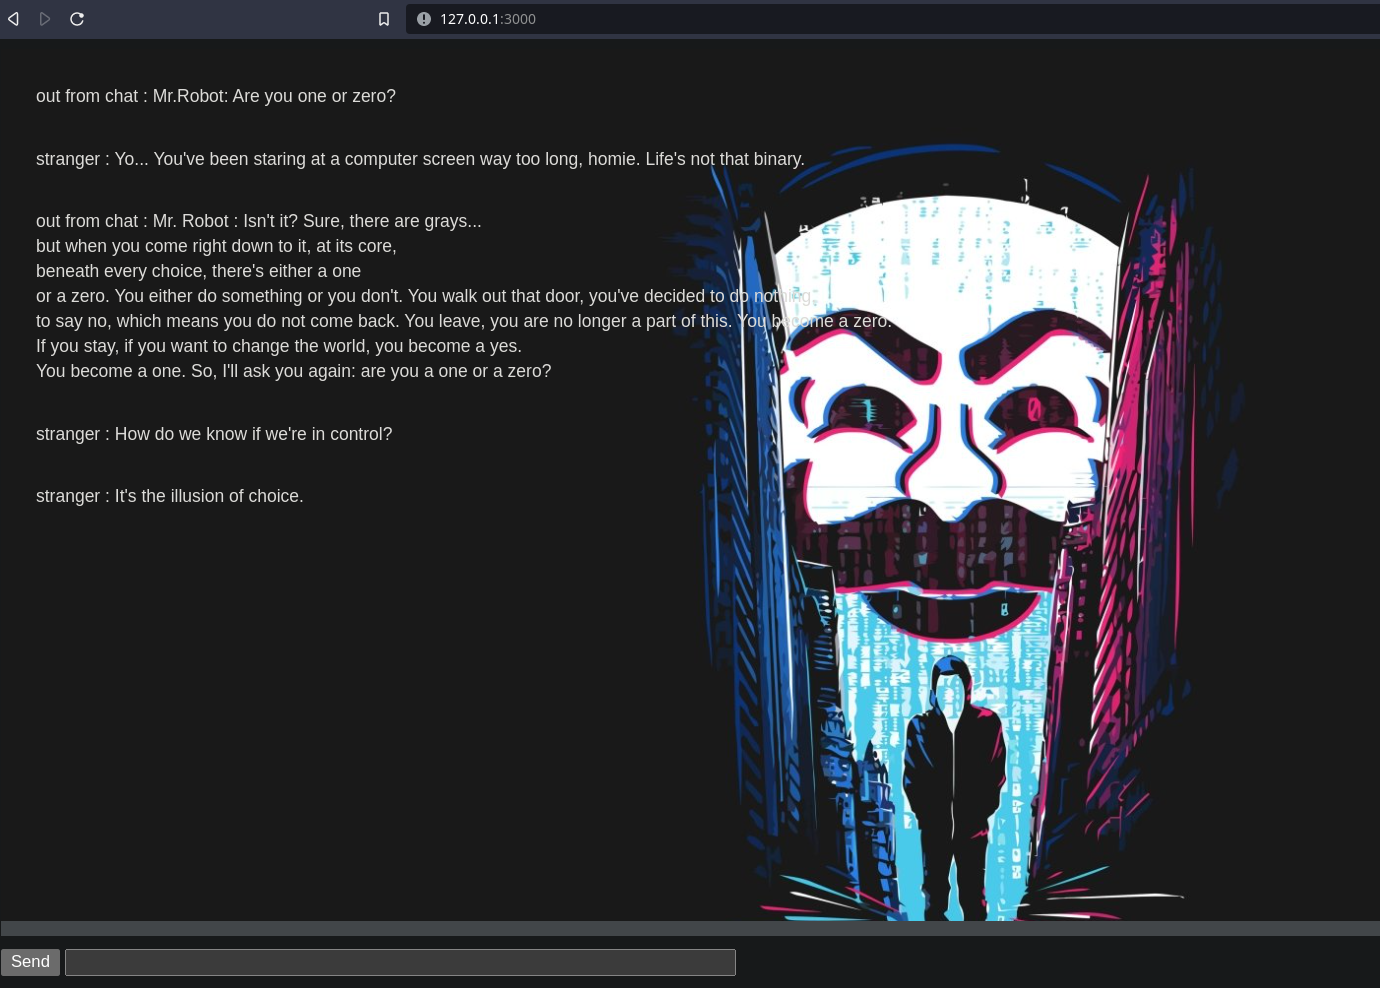This screenshot has height=988, width=1380.
Task: Select the line 'beneath every choice, there's either a one'
Action: coord(198,271)
